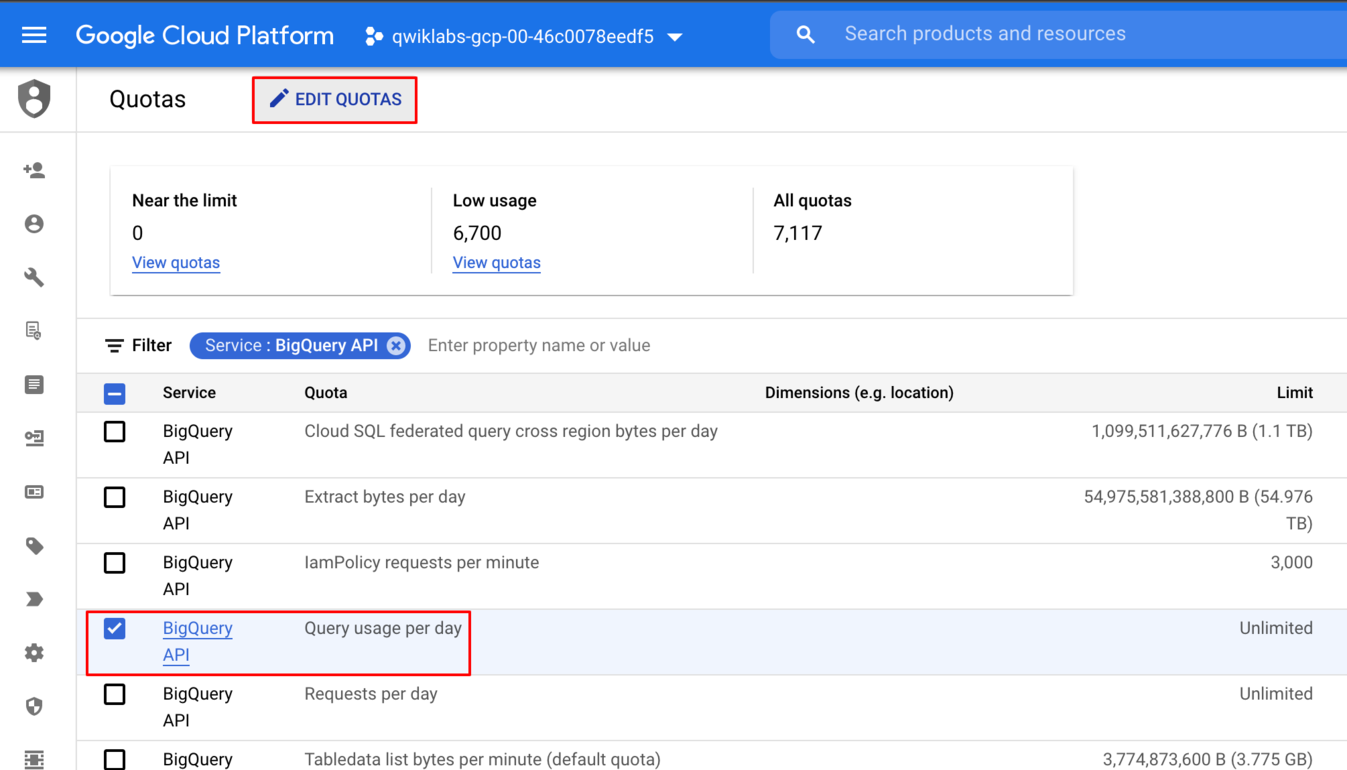
Task: Click the Quota column header
Action: pos(326,393)
